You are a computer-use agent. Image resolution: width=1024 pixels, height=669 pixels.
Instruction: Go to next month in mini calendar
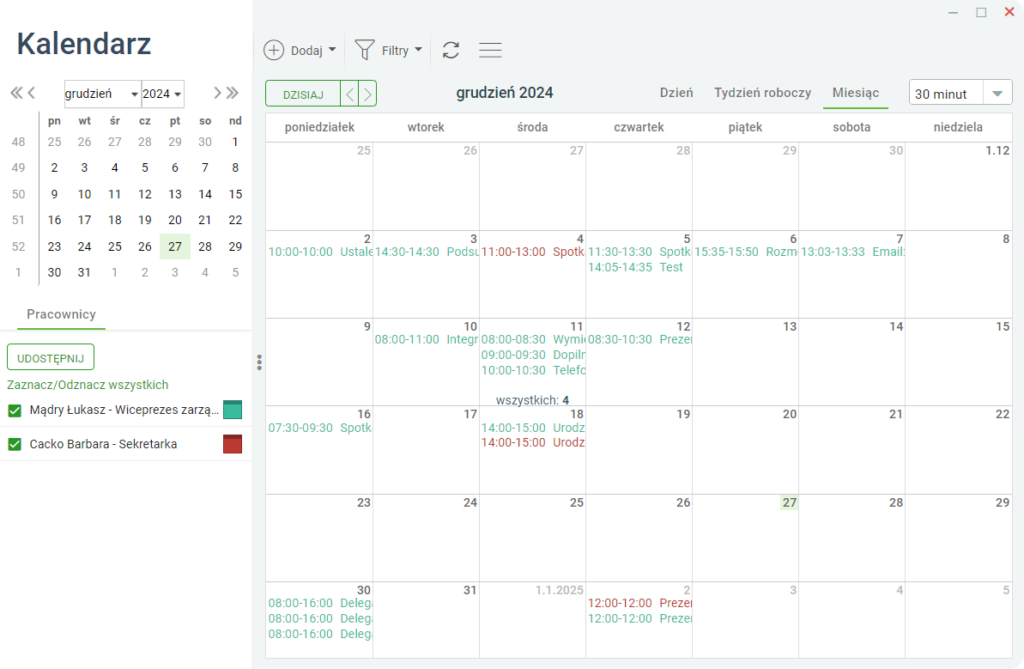[217, 93]
